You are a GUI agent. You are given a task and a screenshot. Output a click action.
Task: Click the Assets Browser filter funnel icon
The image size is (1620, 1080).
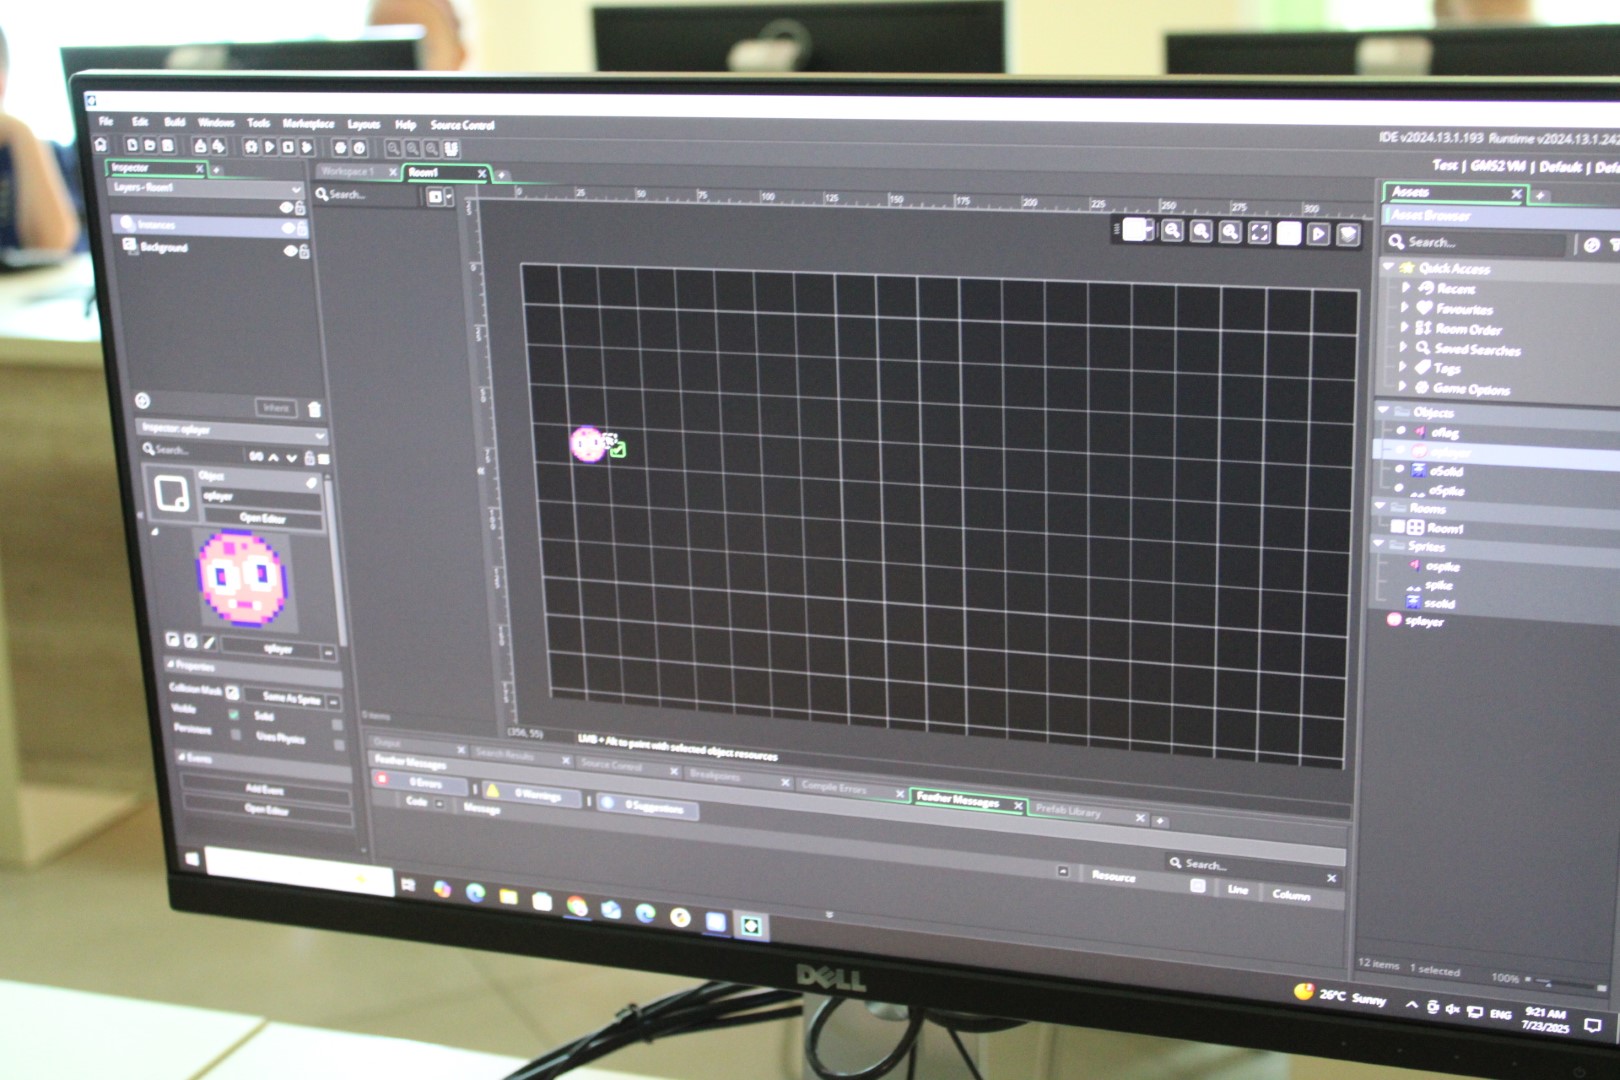pos(1613,245)
